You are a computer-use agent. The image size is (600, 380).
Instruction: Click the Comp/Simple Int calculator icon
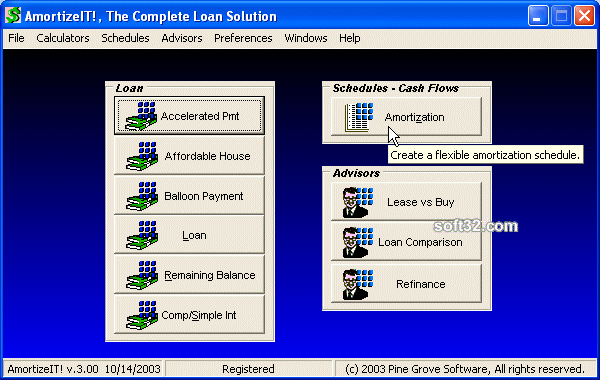click(142, 315)
